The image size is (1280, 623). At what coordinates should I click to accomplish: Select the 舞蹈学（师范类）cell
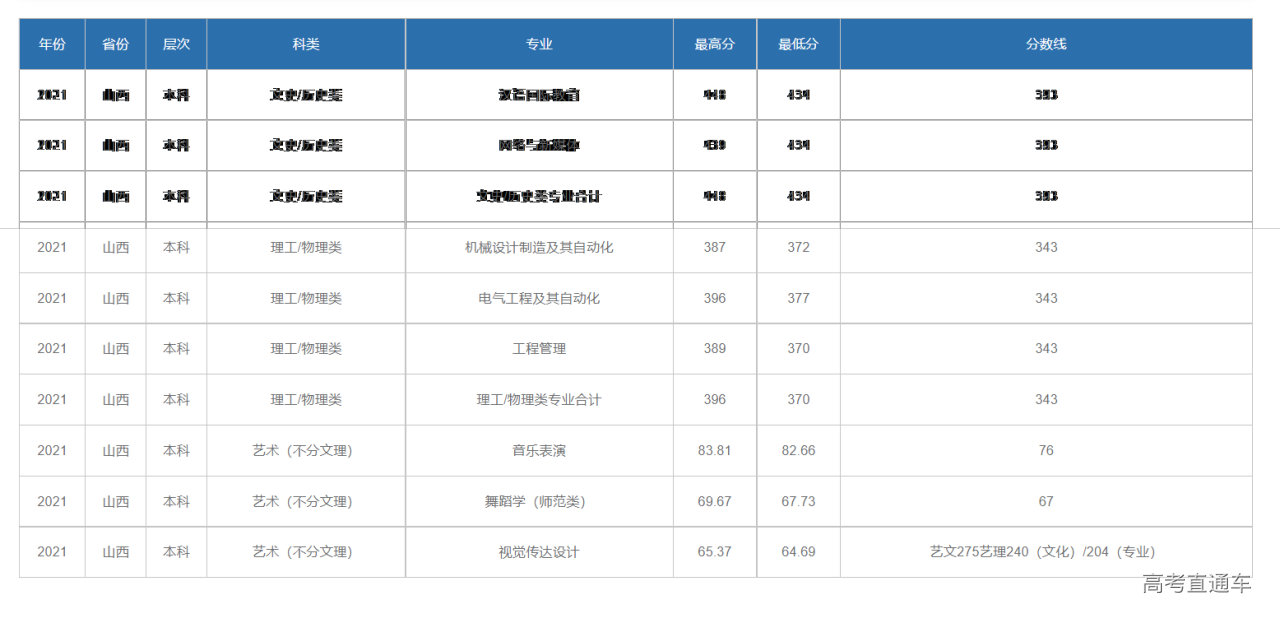tap(539, 501)
